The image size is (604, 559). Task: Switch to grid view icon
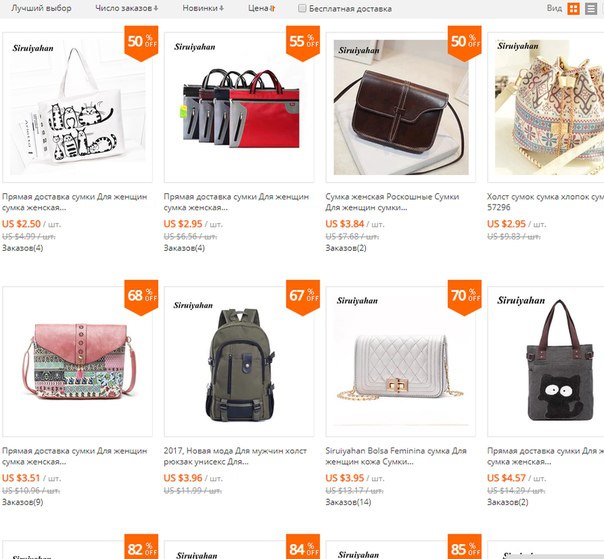point(573,8)
